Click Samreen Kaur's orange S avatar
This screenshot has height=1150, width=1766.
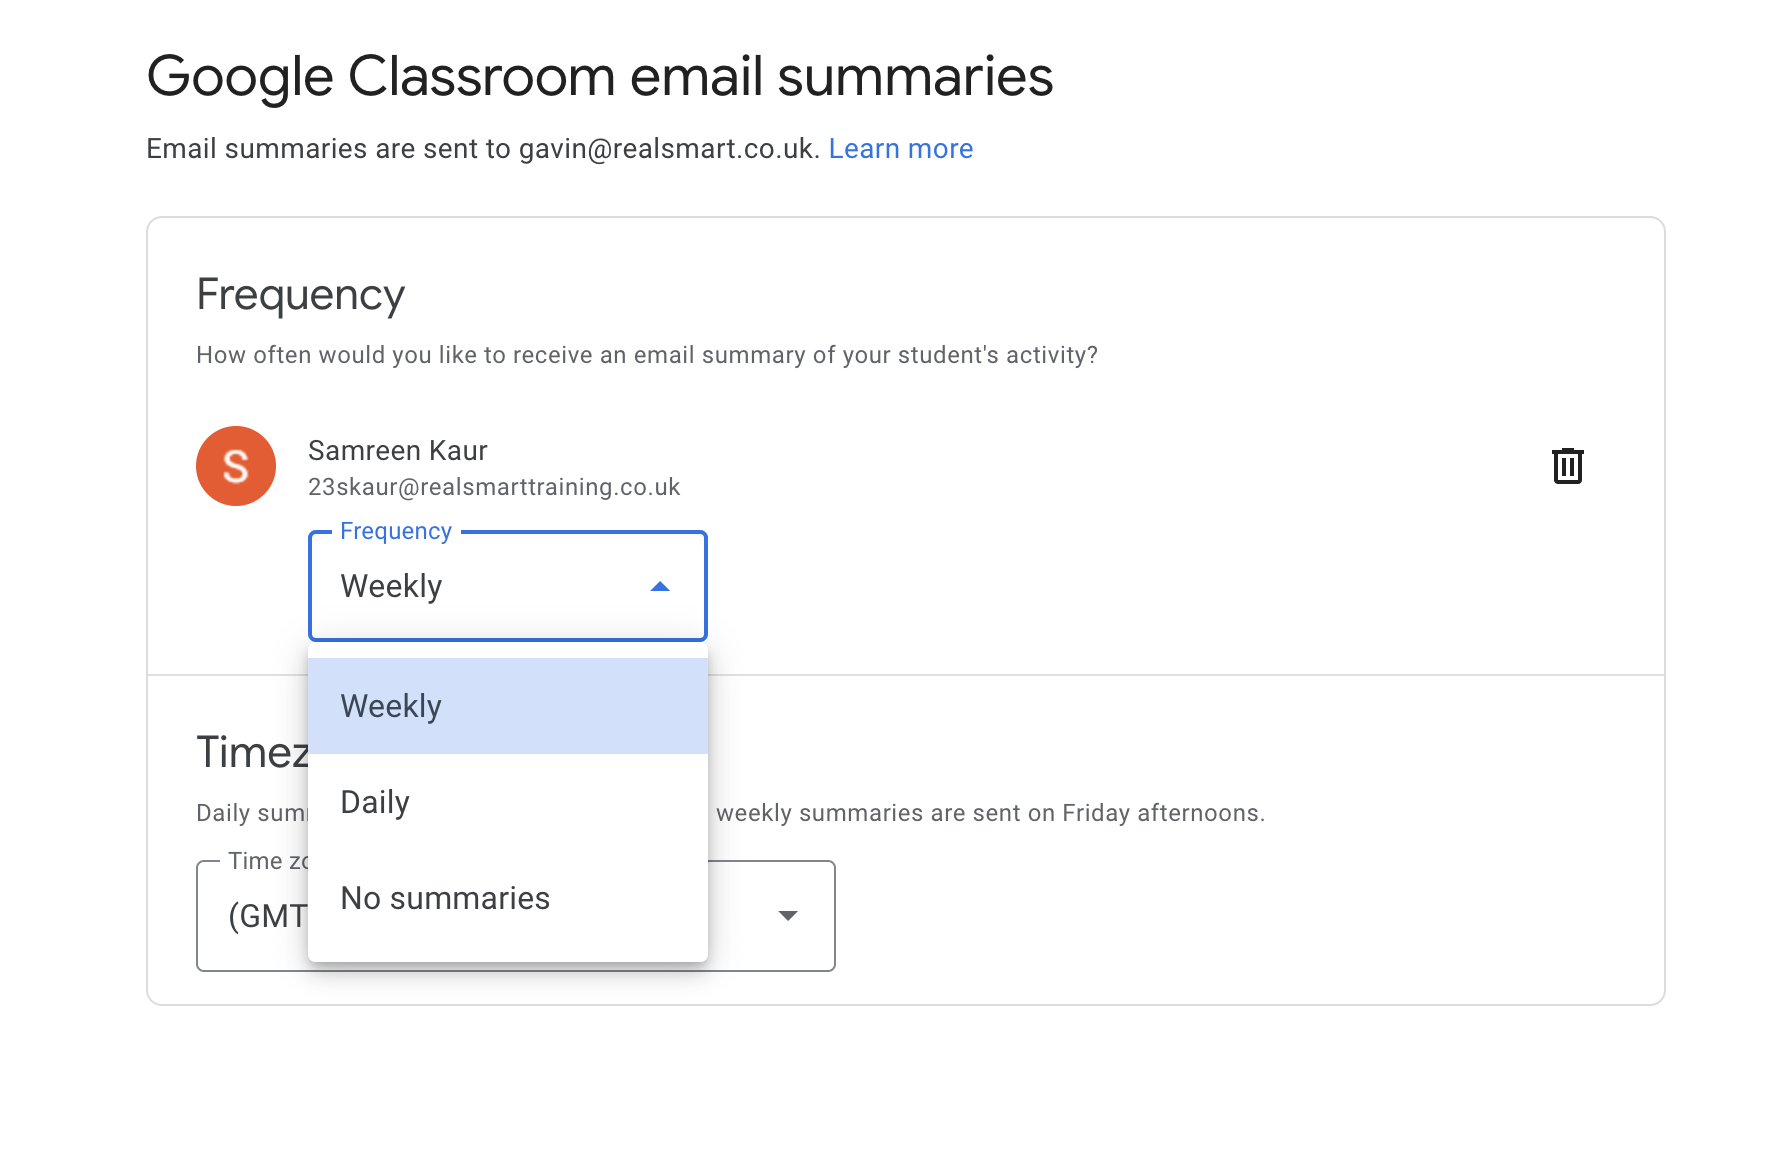(x=236, y=466)
